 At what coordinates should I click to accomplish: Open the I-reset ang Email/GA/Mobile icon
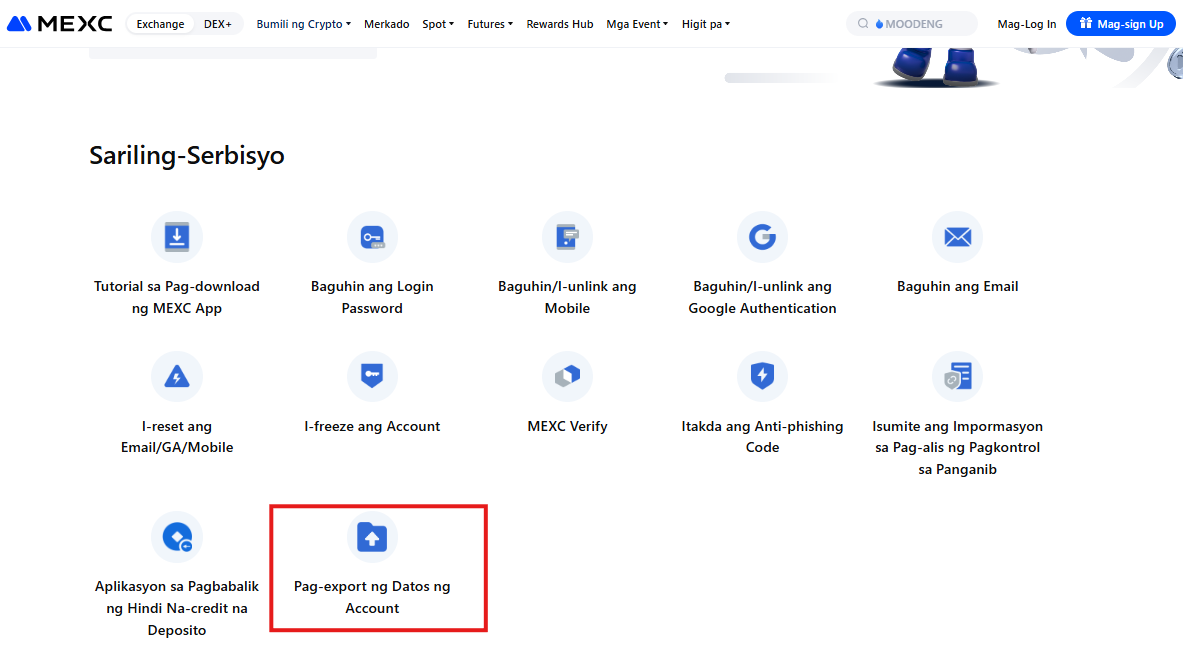(177, 376)
